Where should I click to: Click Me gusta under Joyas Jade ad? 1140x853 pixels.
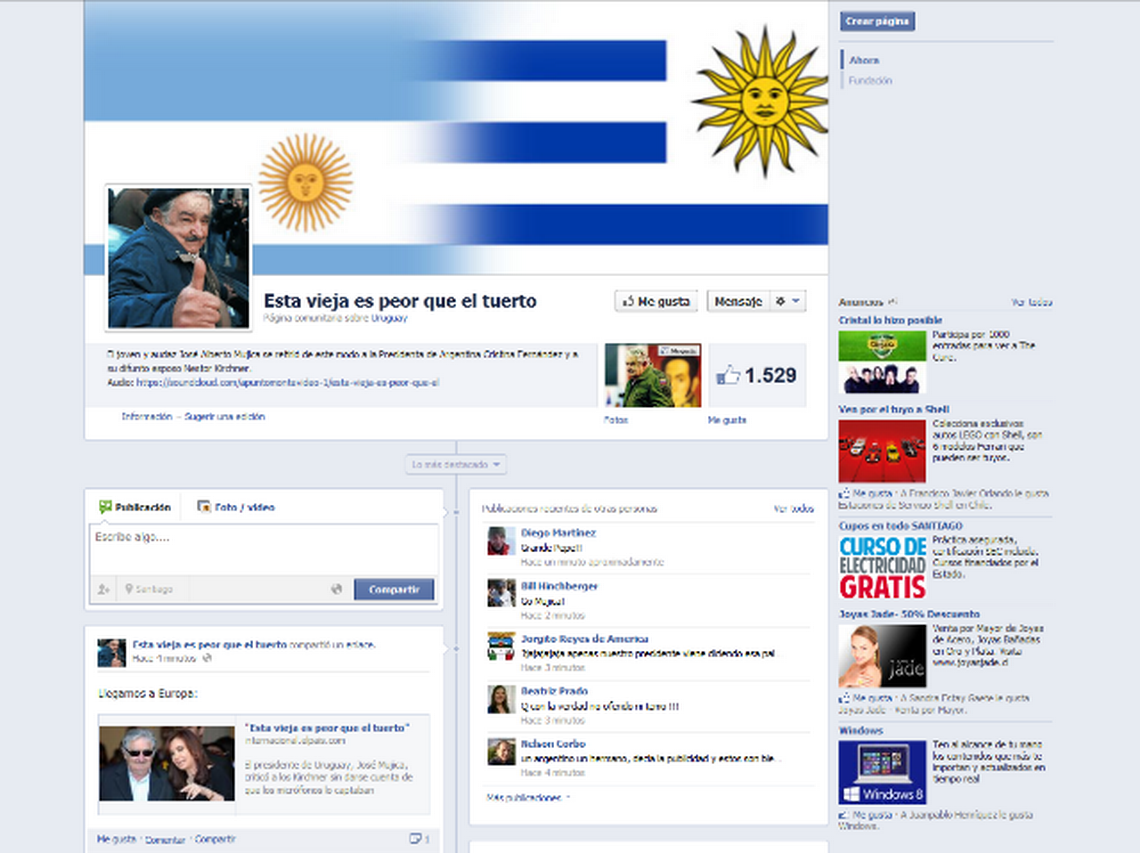coord(872,698)
